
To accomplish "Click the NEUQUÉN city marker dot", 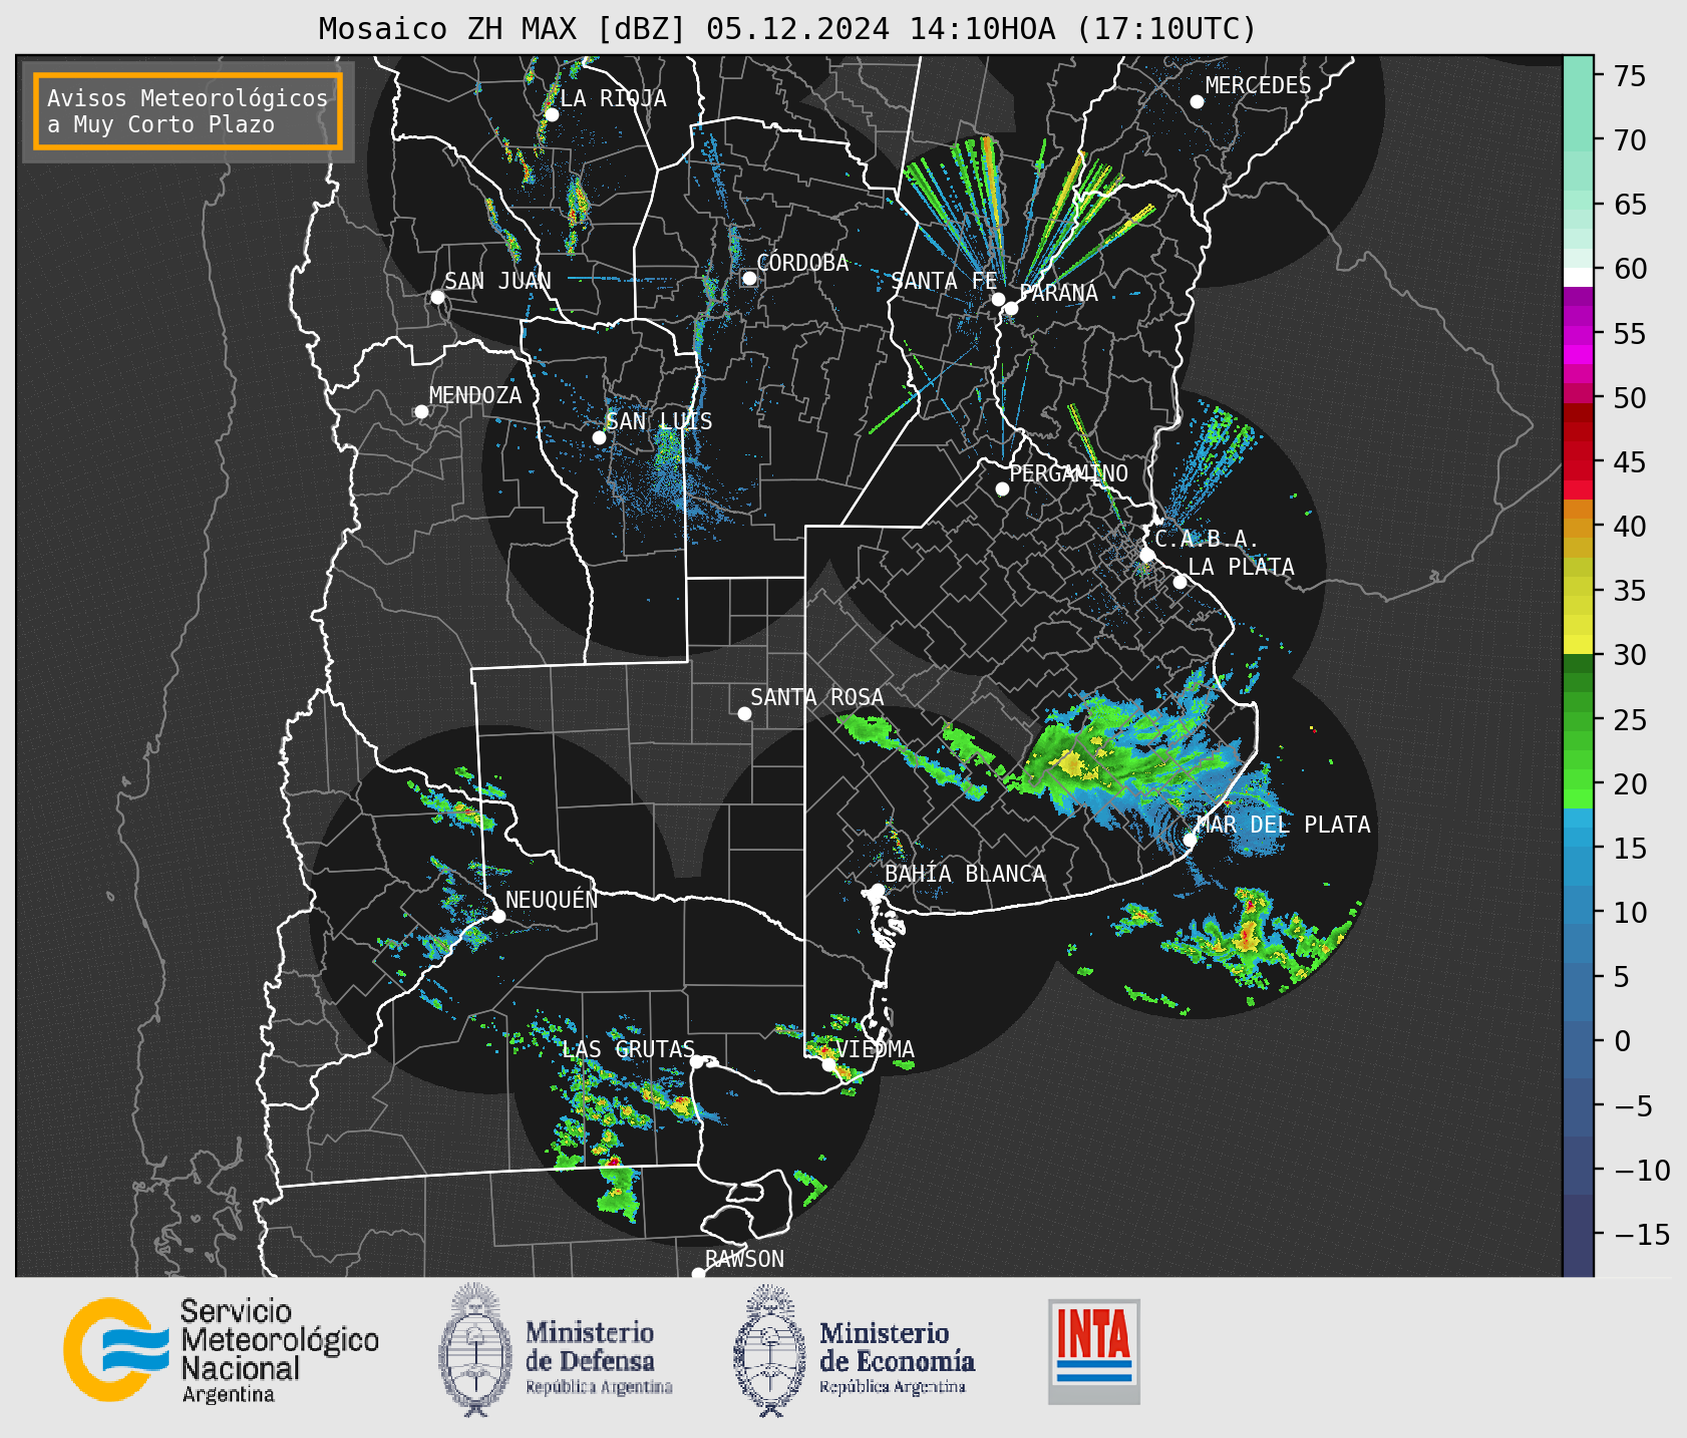I will (498, 916).
